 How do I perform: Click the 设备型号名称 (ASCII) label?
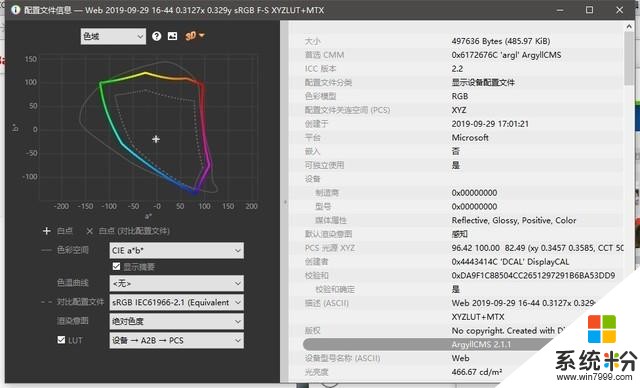(342, 358)
